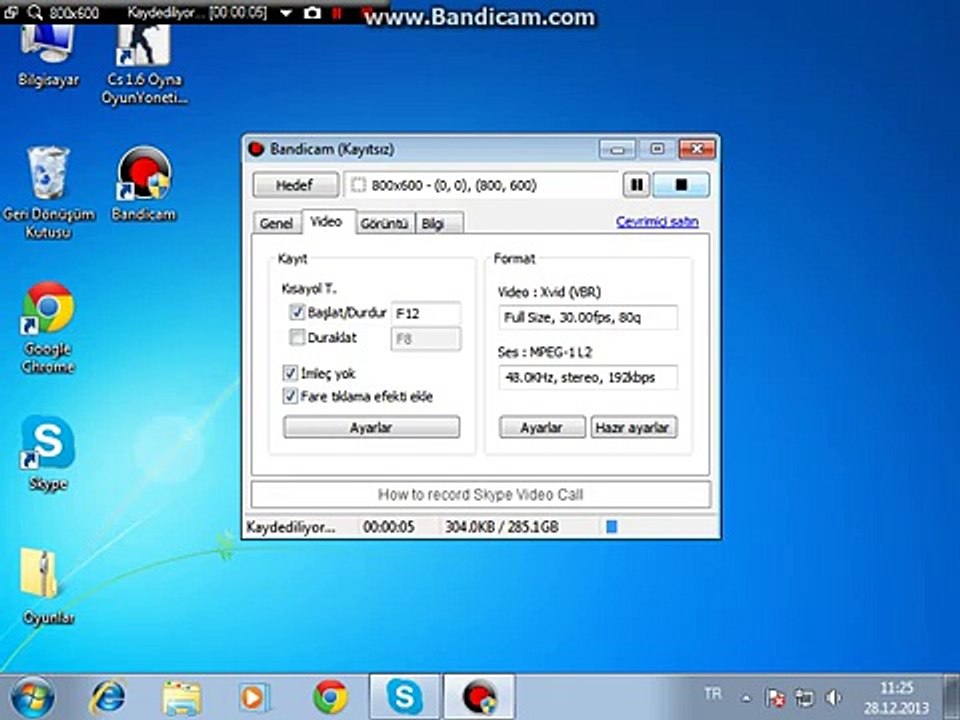The width and height of the screenshot is (960, 720).
Task: Minimize the Bandicam window
Action: (x=617, y=149)
